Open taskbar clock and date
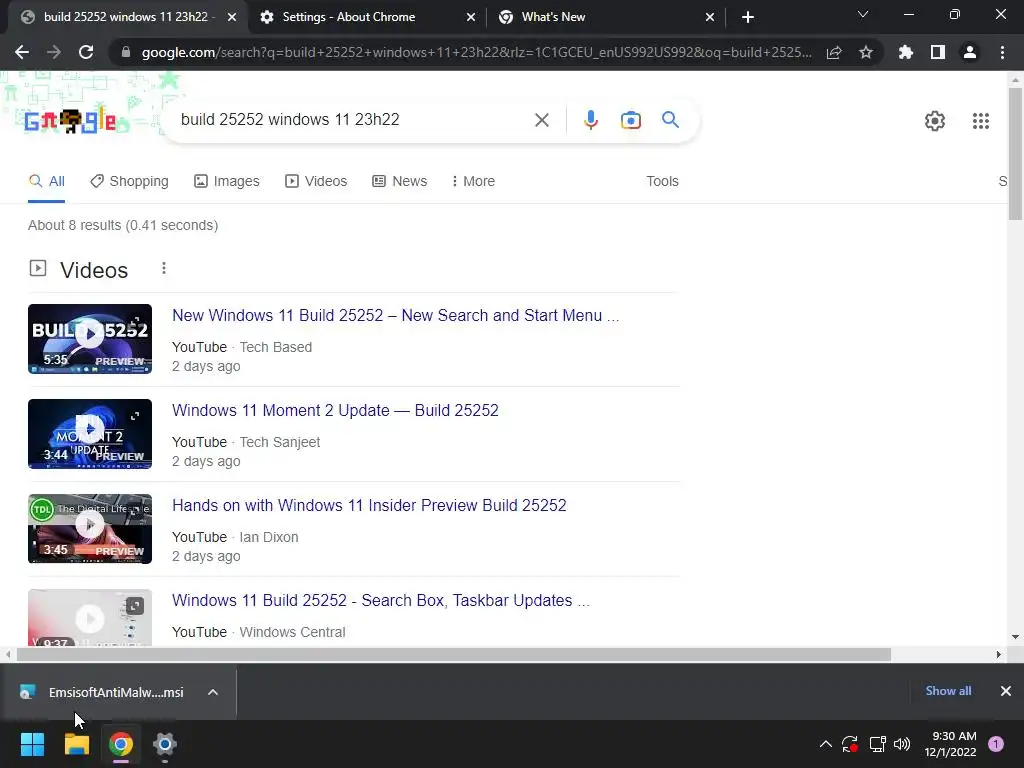The width and height of the screenshot is (1024, 768). (950, 744)
